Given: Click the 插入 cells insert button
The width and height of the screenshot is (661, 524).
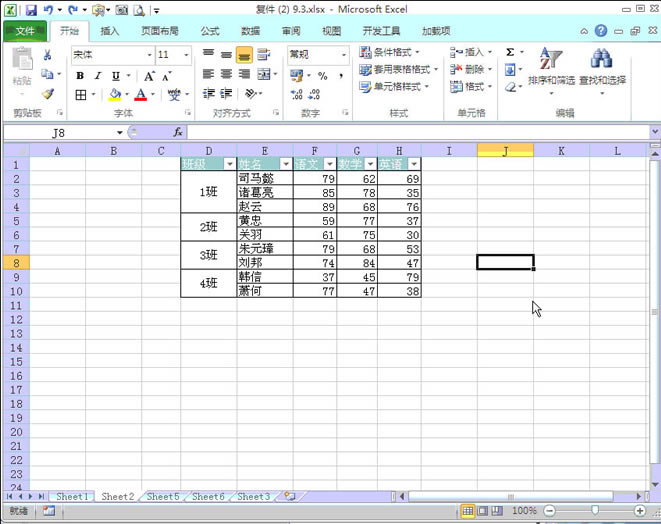Looking at the screenshot, I should (x=471, y=52).
